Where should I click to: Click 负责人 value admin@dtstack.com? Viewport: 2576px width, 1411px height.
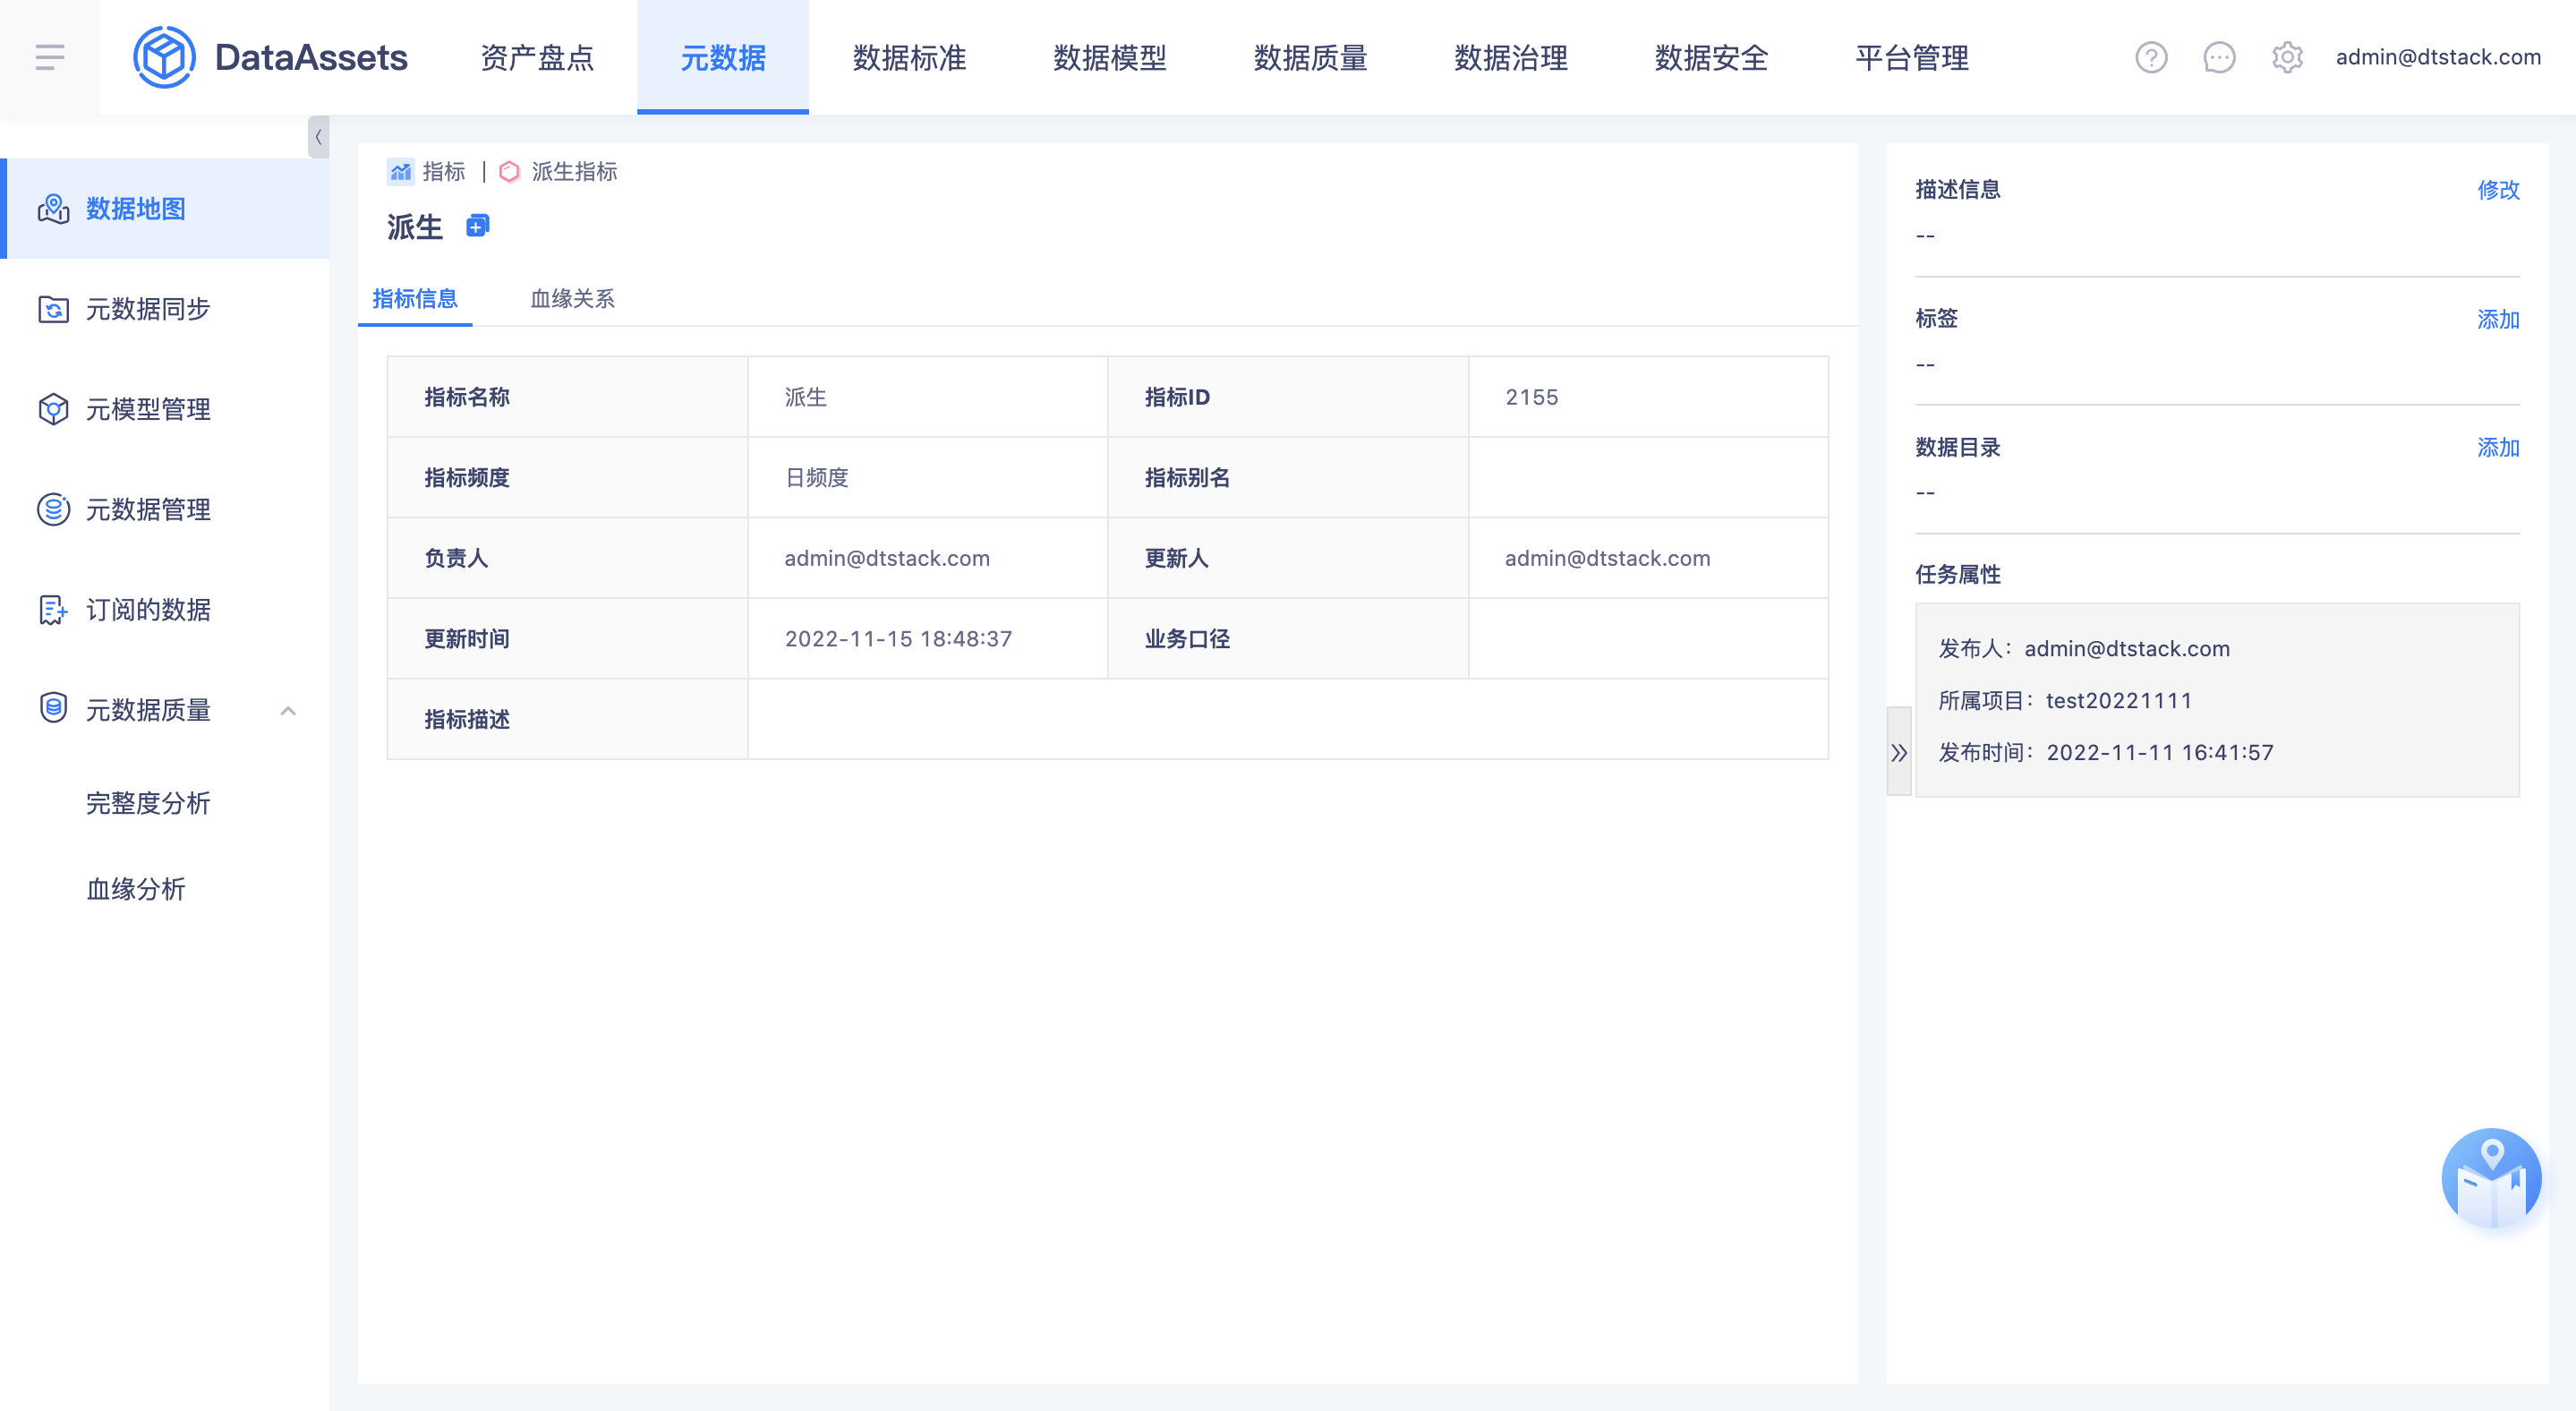tap(887, 558)
